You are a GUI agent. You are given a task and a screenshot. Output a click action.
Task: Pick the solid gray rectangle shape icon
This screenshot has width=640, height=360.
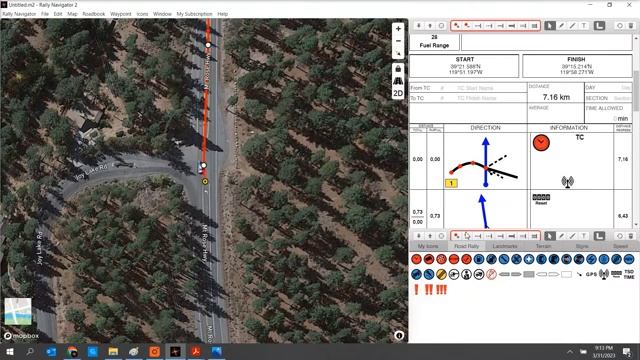529,274
